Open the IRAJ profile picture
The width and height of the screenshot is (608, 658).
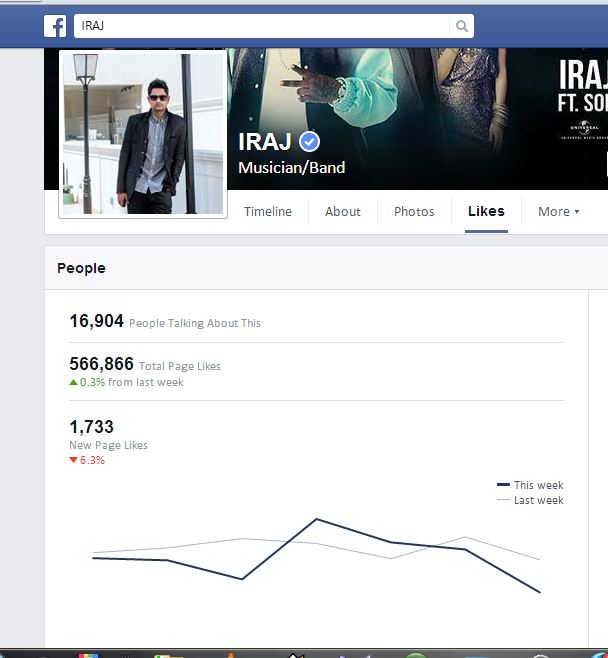(x=143, y=134)
